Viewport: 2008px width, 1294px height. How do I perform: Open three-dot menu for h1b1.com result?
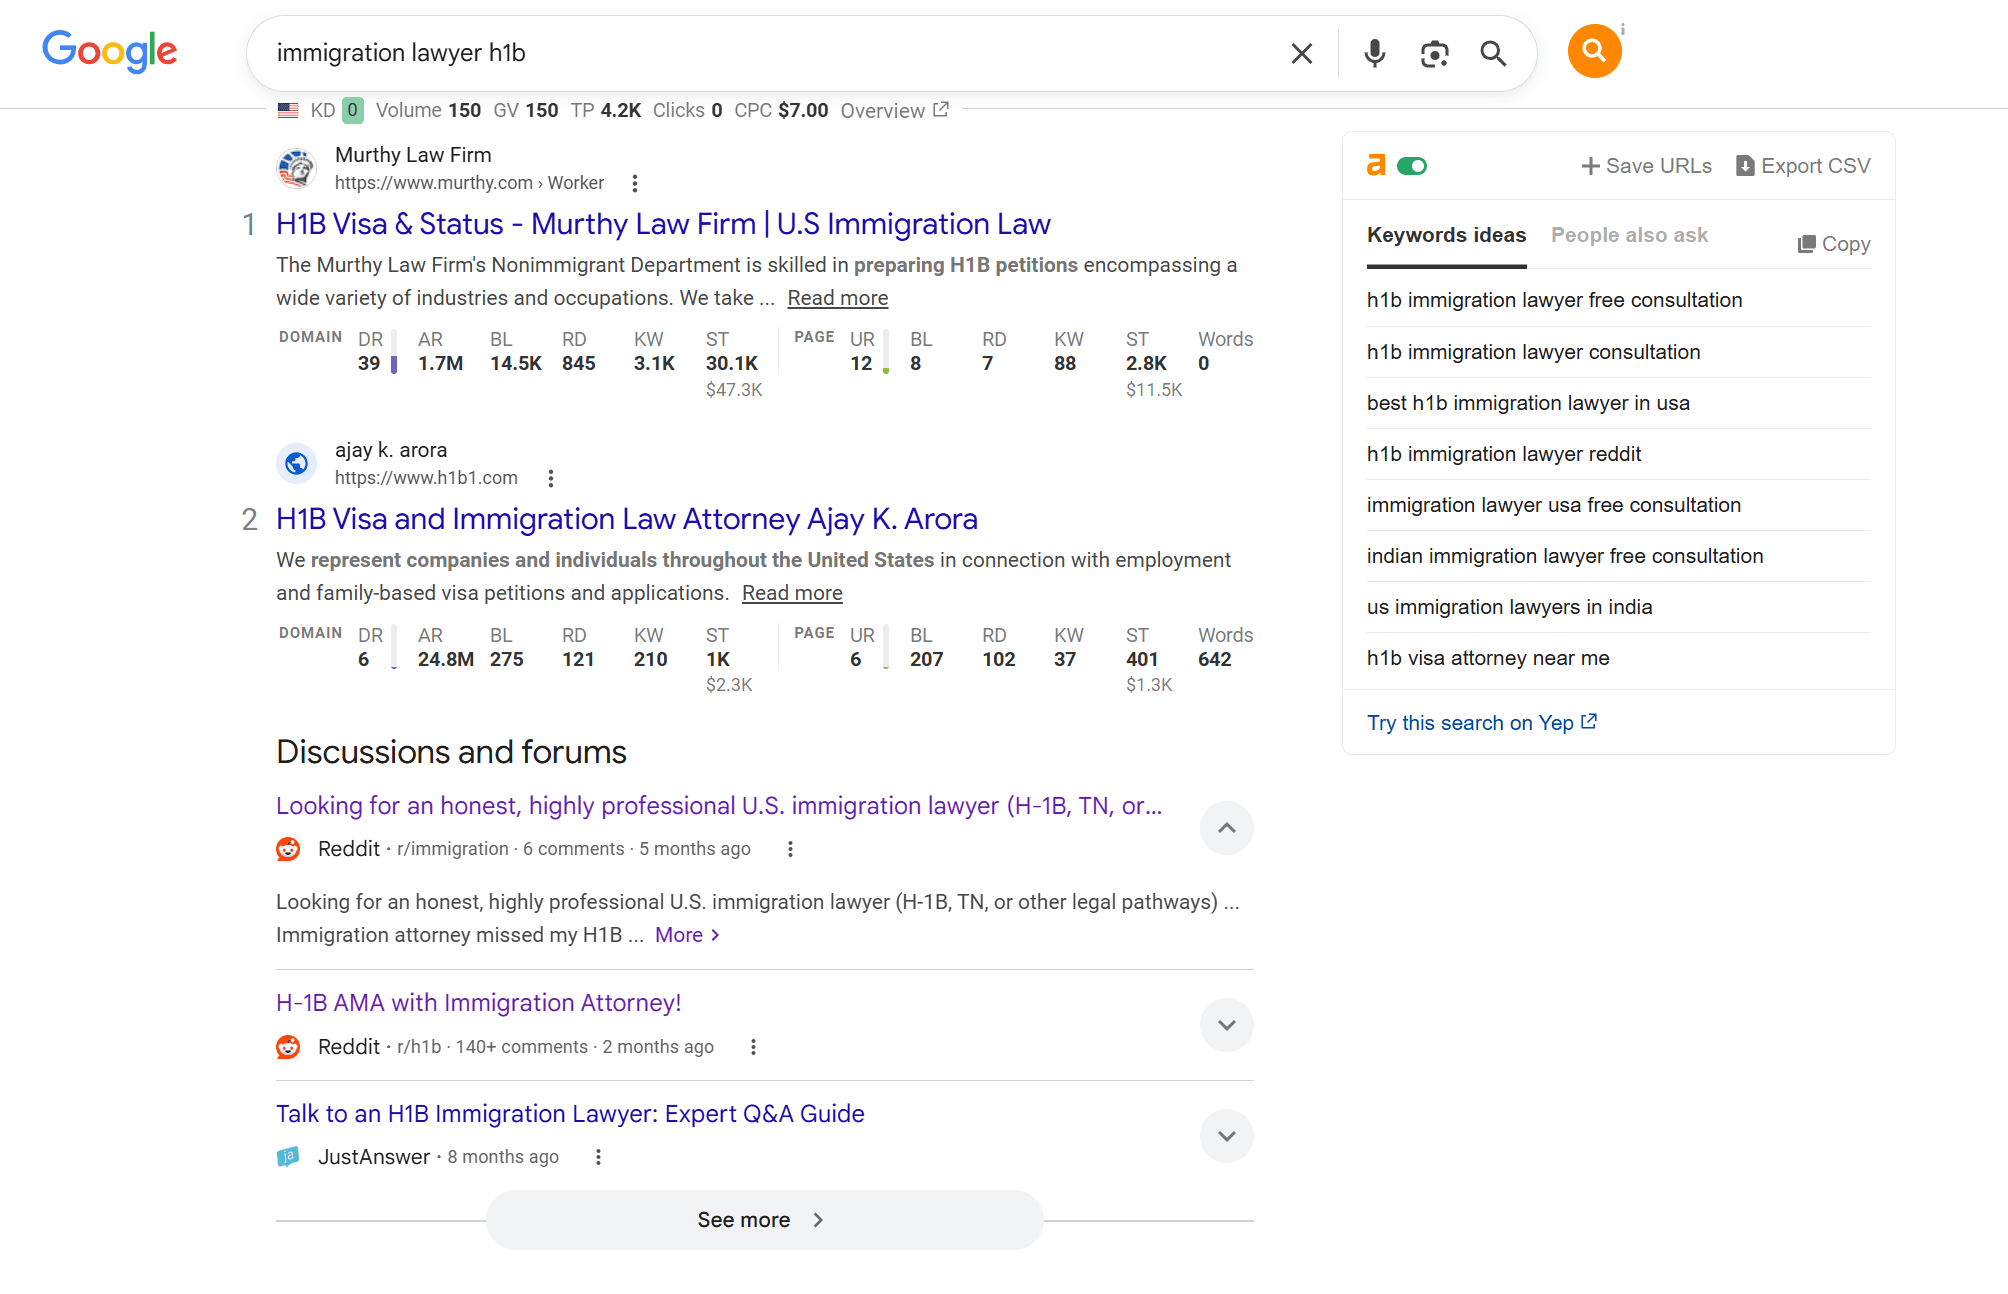point(550,478)
